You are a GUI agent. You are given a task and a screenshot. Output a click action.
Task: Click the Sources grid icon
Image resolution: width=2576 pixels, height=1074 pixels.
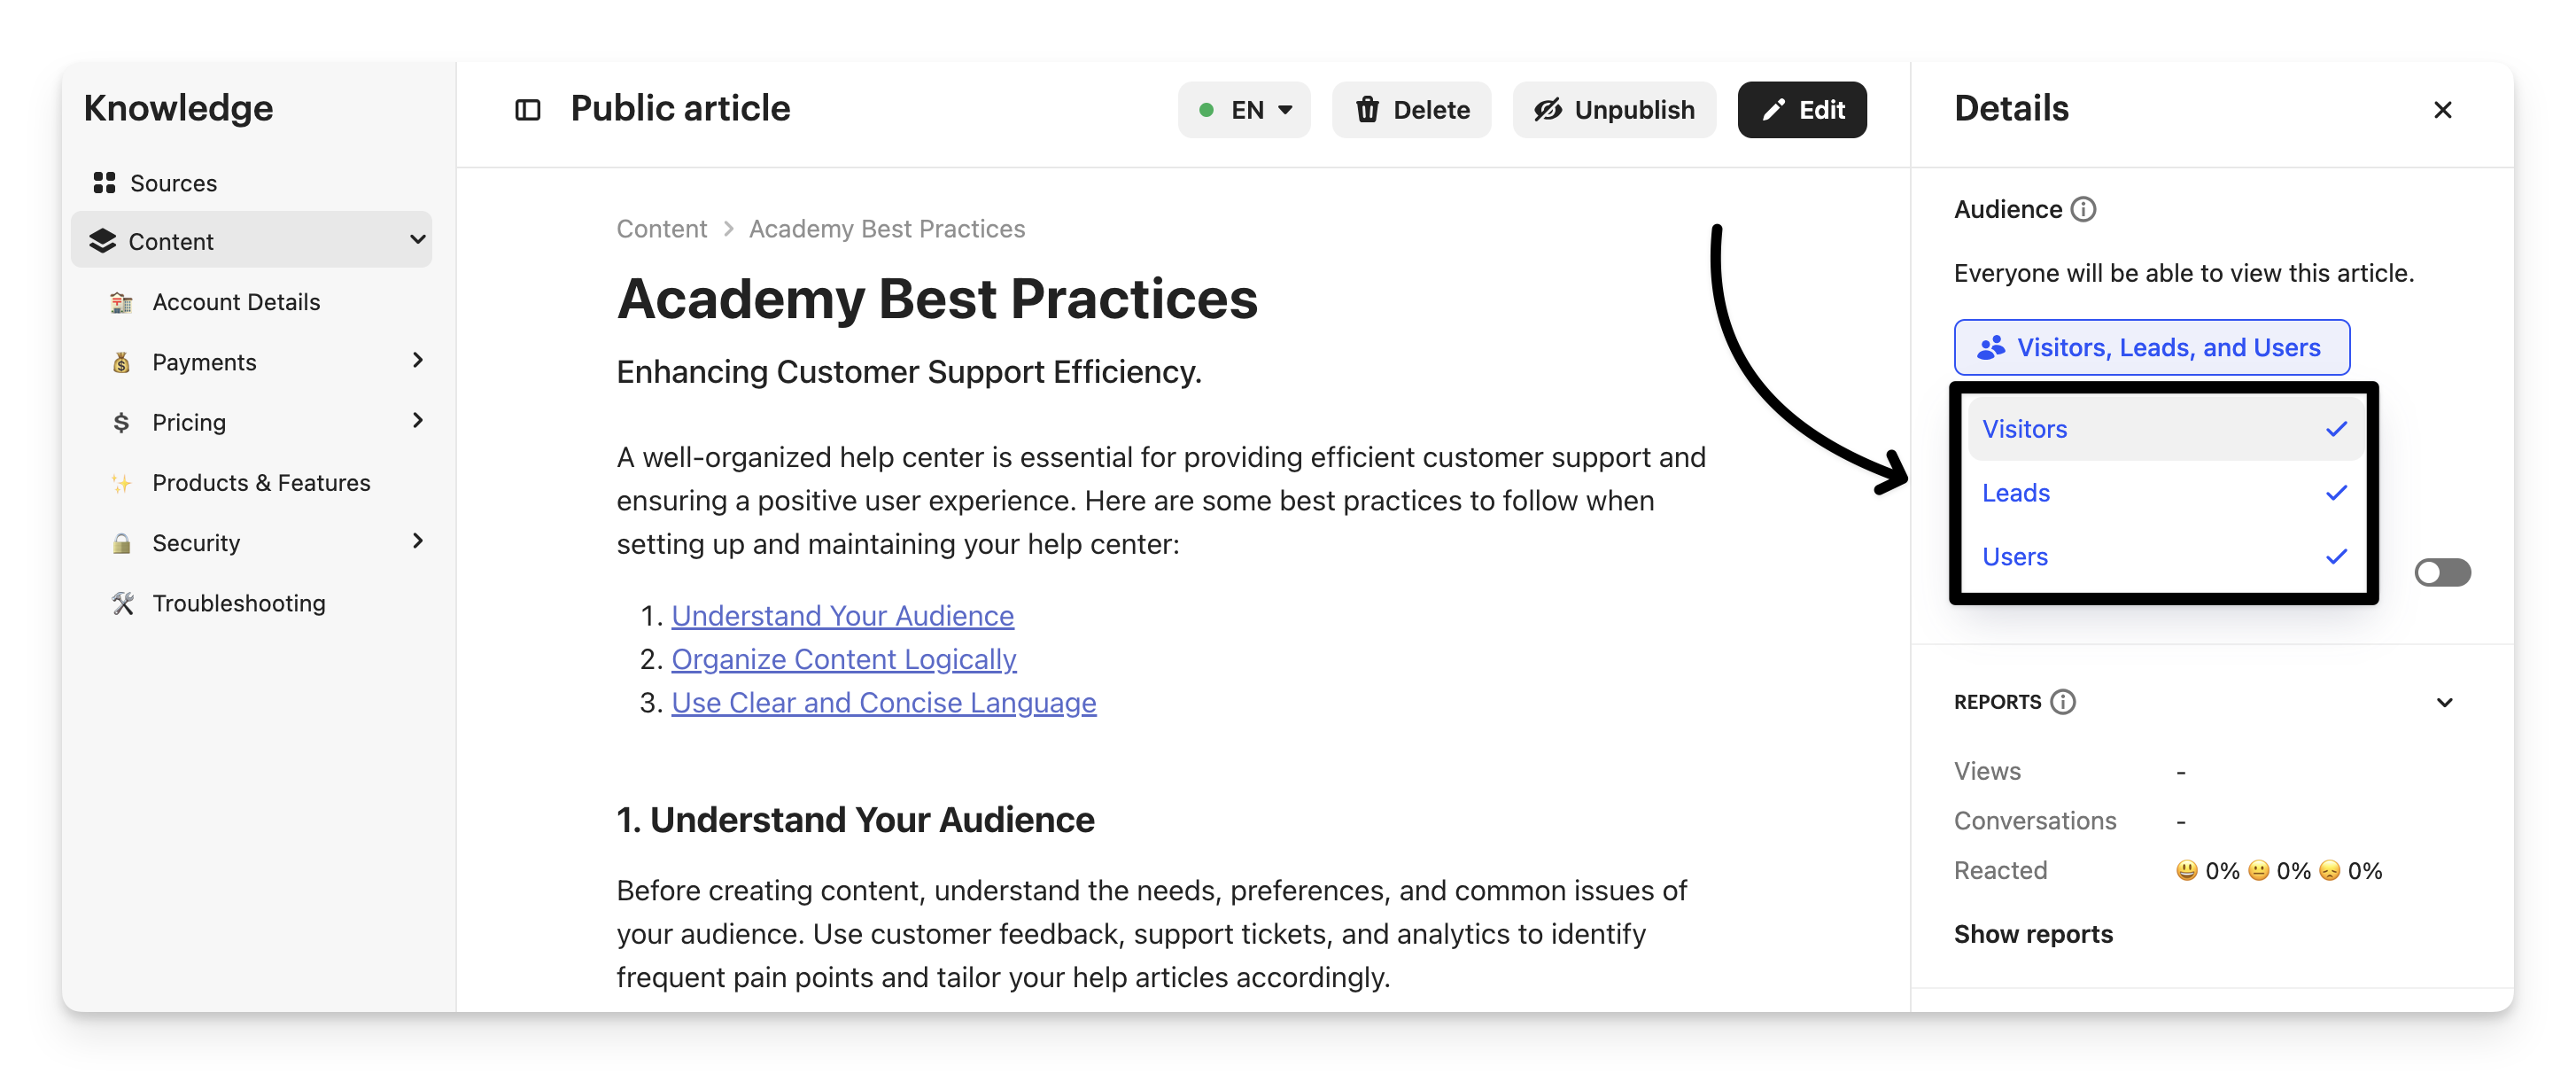(104, 183)
